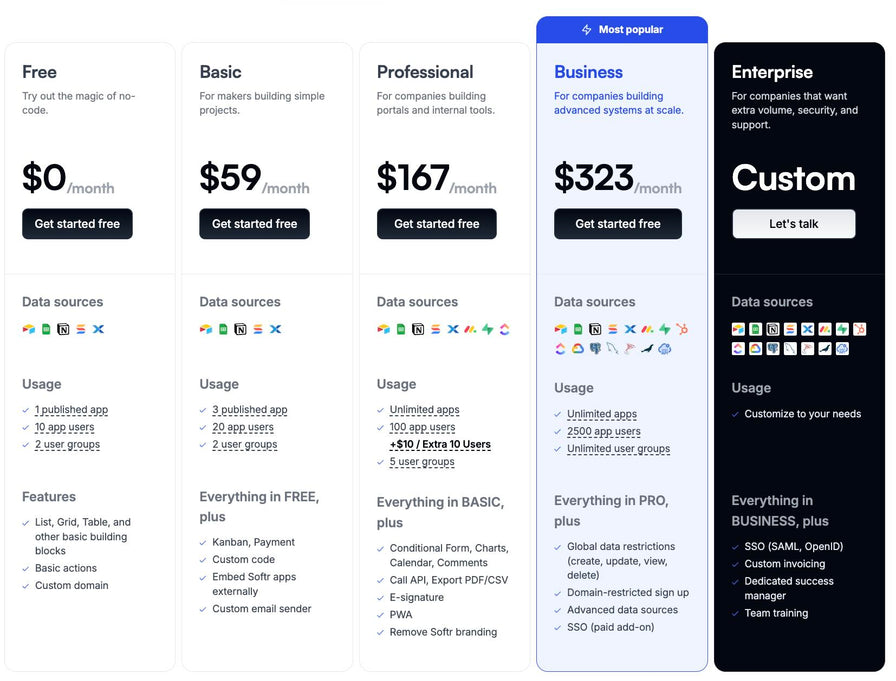Click the Unlimited user groups underlined text
The height and width of the screenshot is (681, 896).
(618, 449)
